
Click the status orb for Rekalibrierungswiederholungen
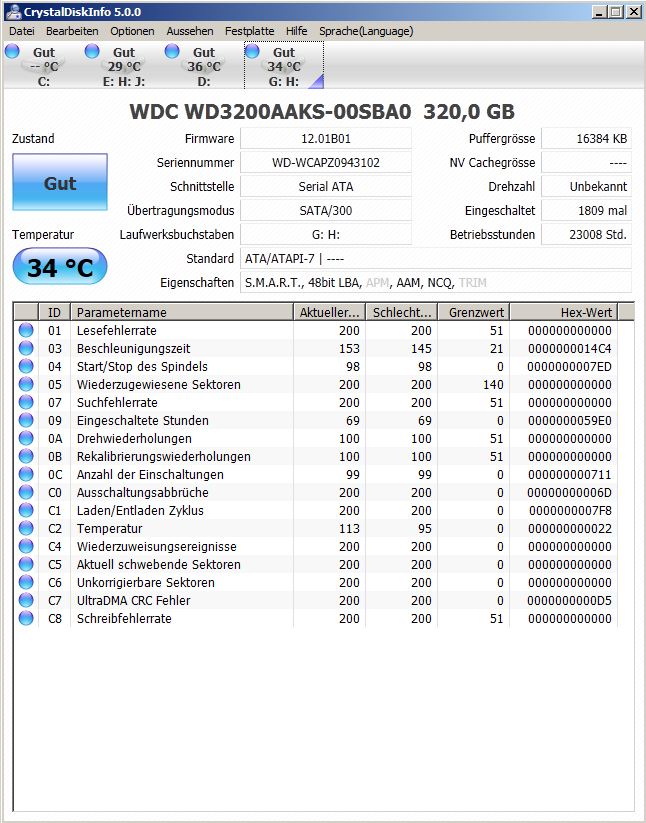[26, 456]
